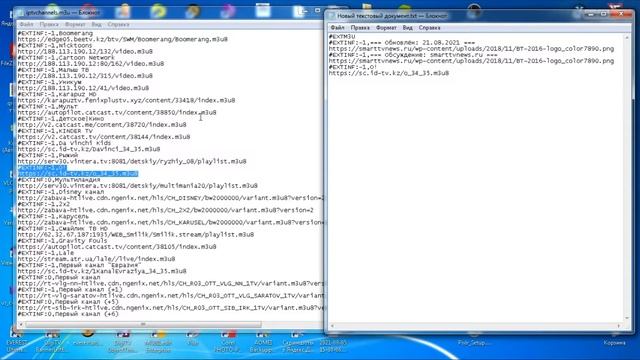Image resolution: width=640 pixels, height=360 pixels.
Task: Click horizontal scrollbar thumb in iptvchannels window
Action: [x=143, y=324]
